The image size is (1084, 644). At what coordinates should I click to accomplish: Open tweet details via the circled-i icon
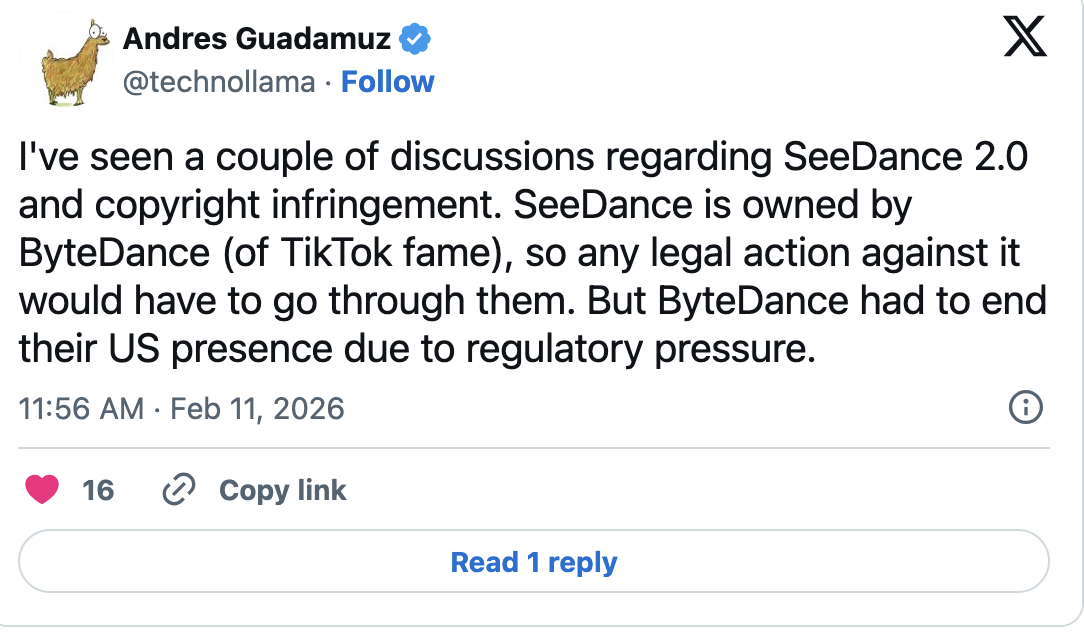click(x=1026, y=409)
